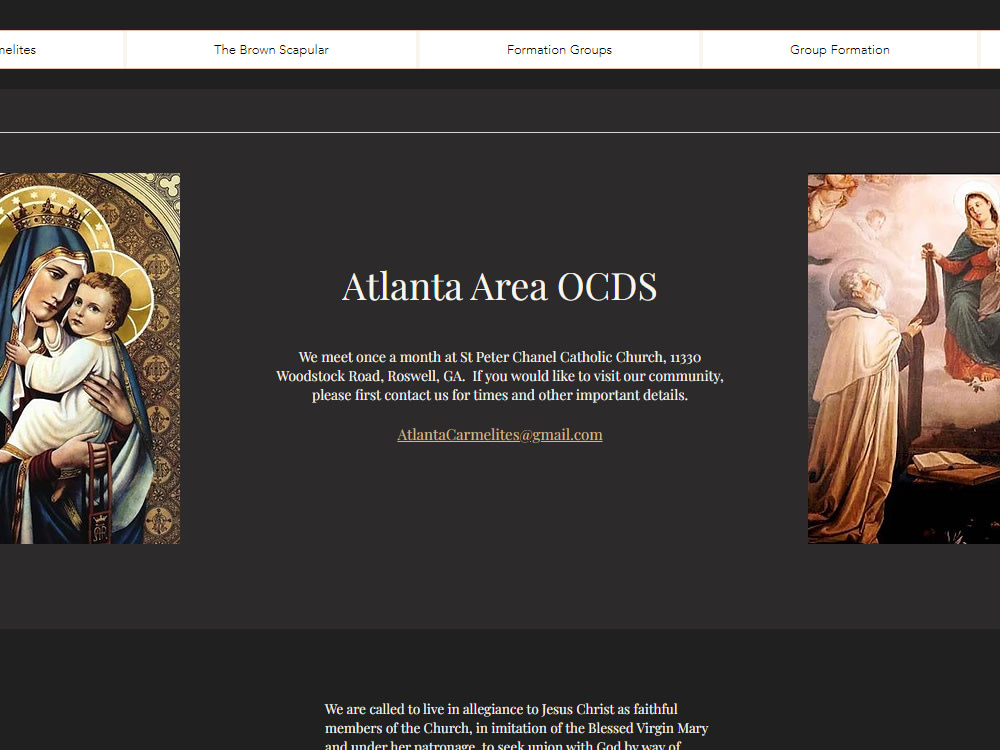
Task: Open the partially visible 'nelites' menu item
Action: point(61,50)
